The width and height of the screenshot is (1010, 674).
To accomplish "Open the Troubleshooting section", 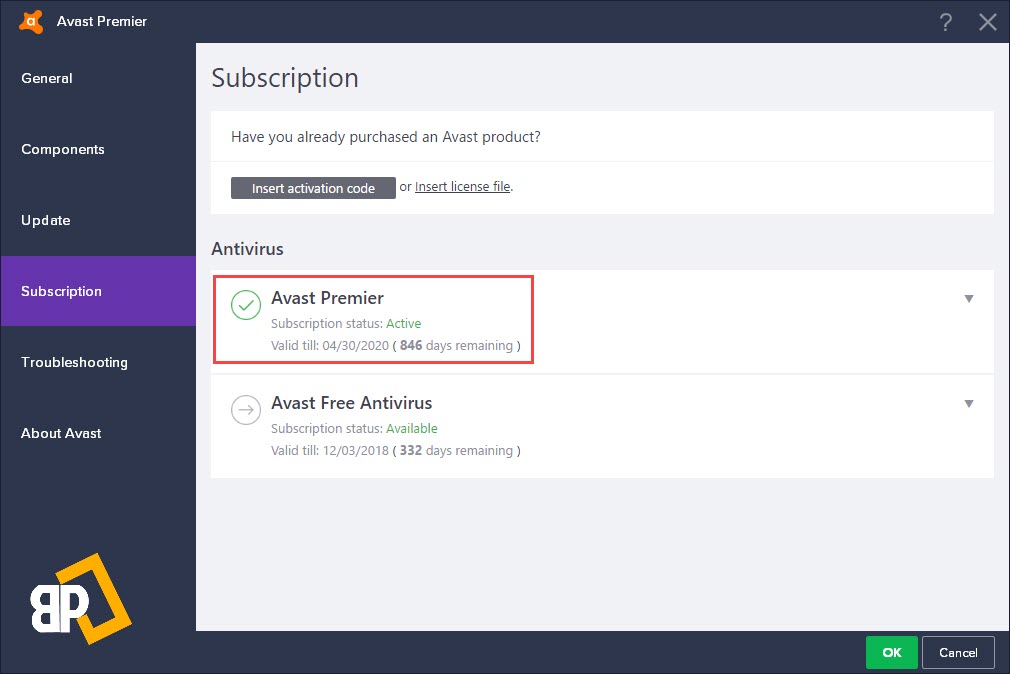I will [74, 362].
